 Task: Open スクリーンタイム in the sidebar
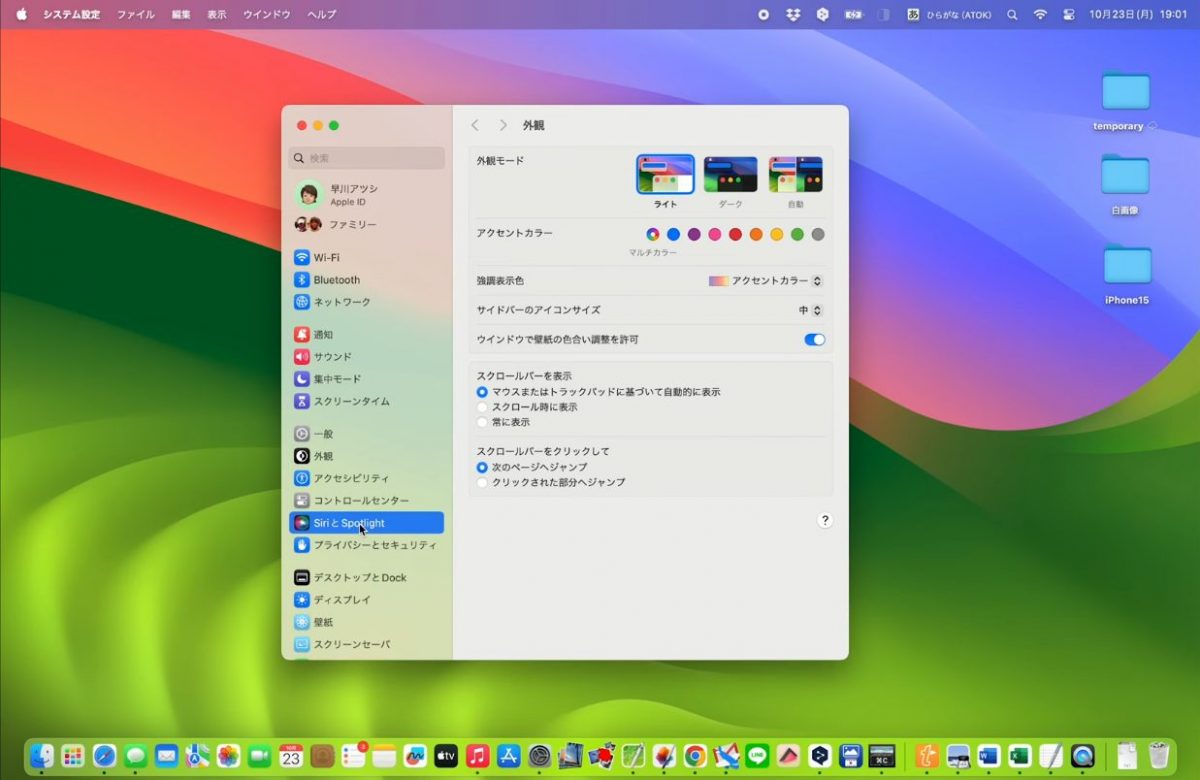(x=366, y=401)
